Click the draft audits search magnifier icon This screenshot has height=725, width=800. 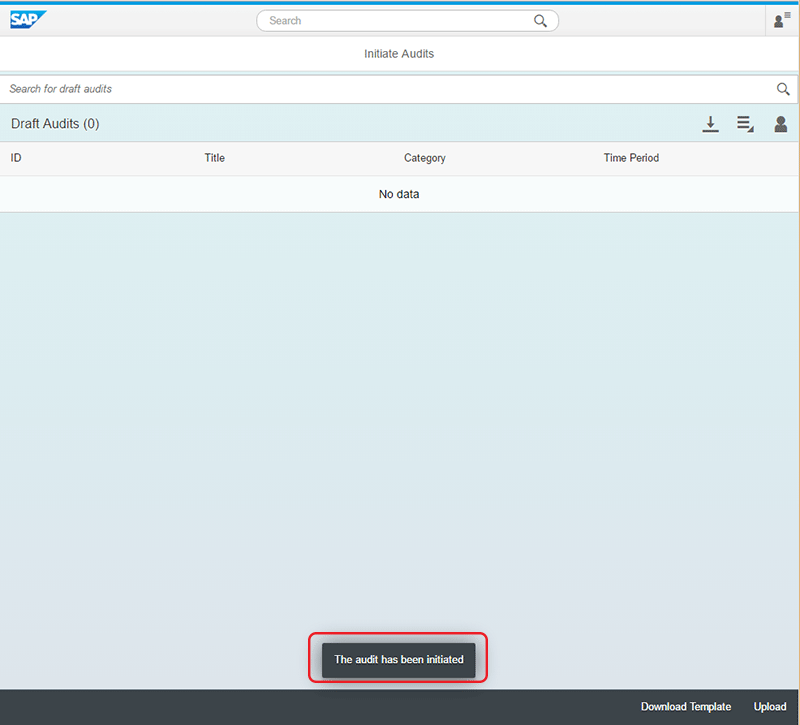(x=783, y=89)
